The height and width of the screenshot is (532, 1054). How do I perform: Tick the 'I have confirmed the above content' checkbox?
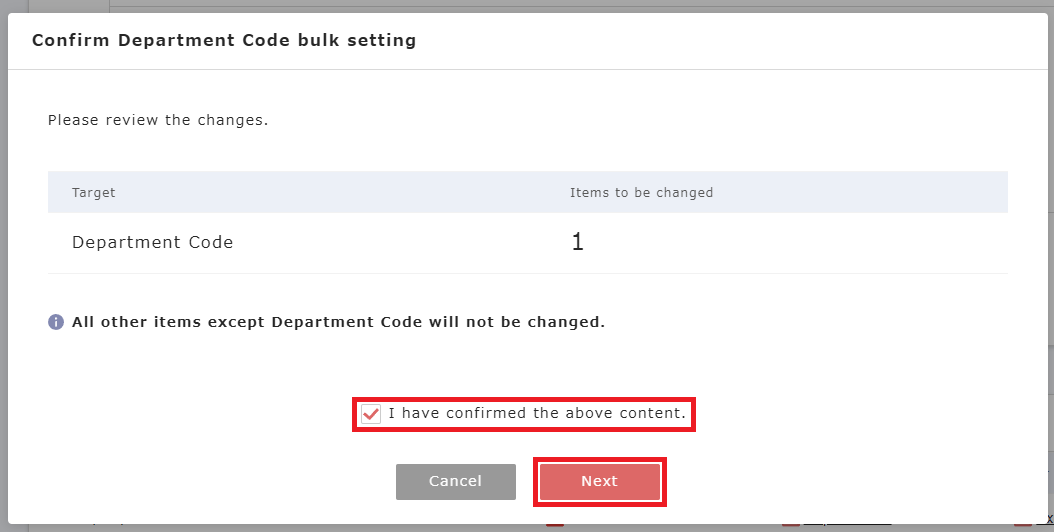tap(371, 413)
